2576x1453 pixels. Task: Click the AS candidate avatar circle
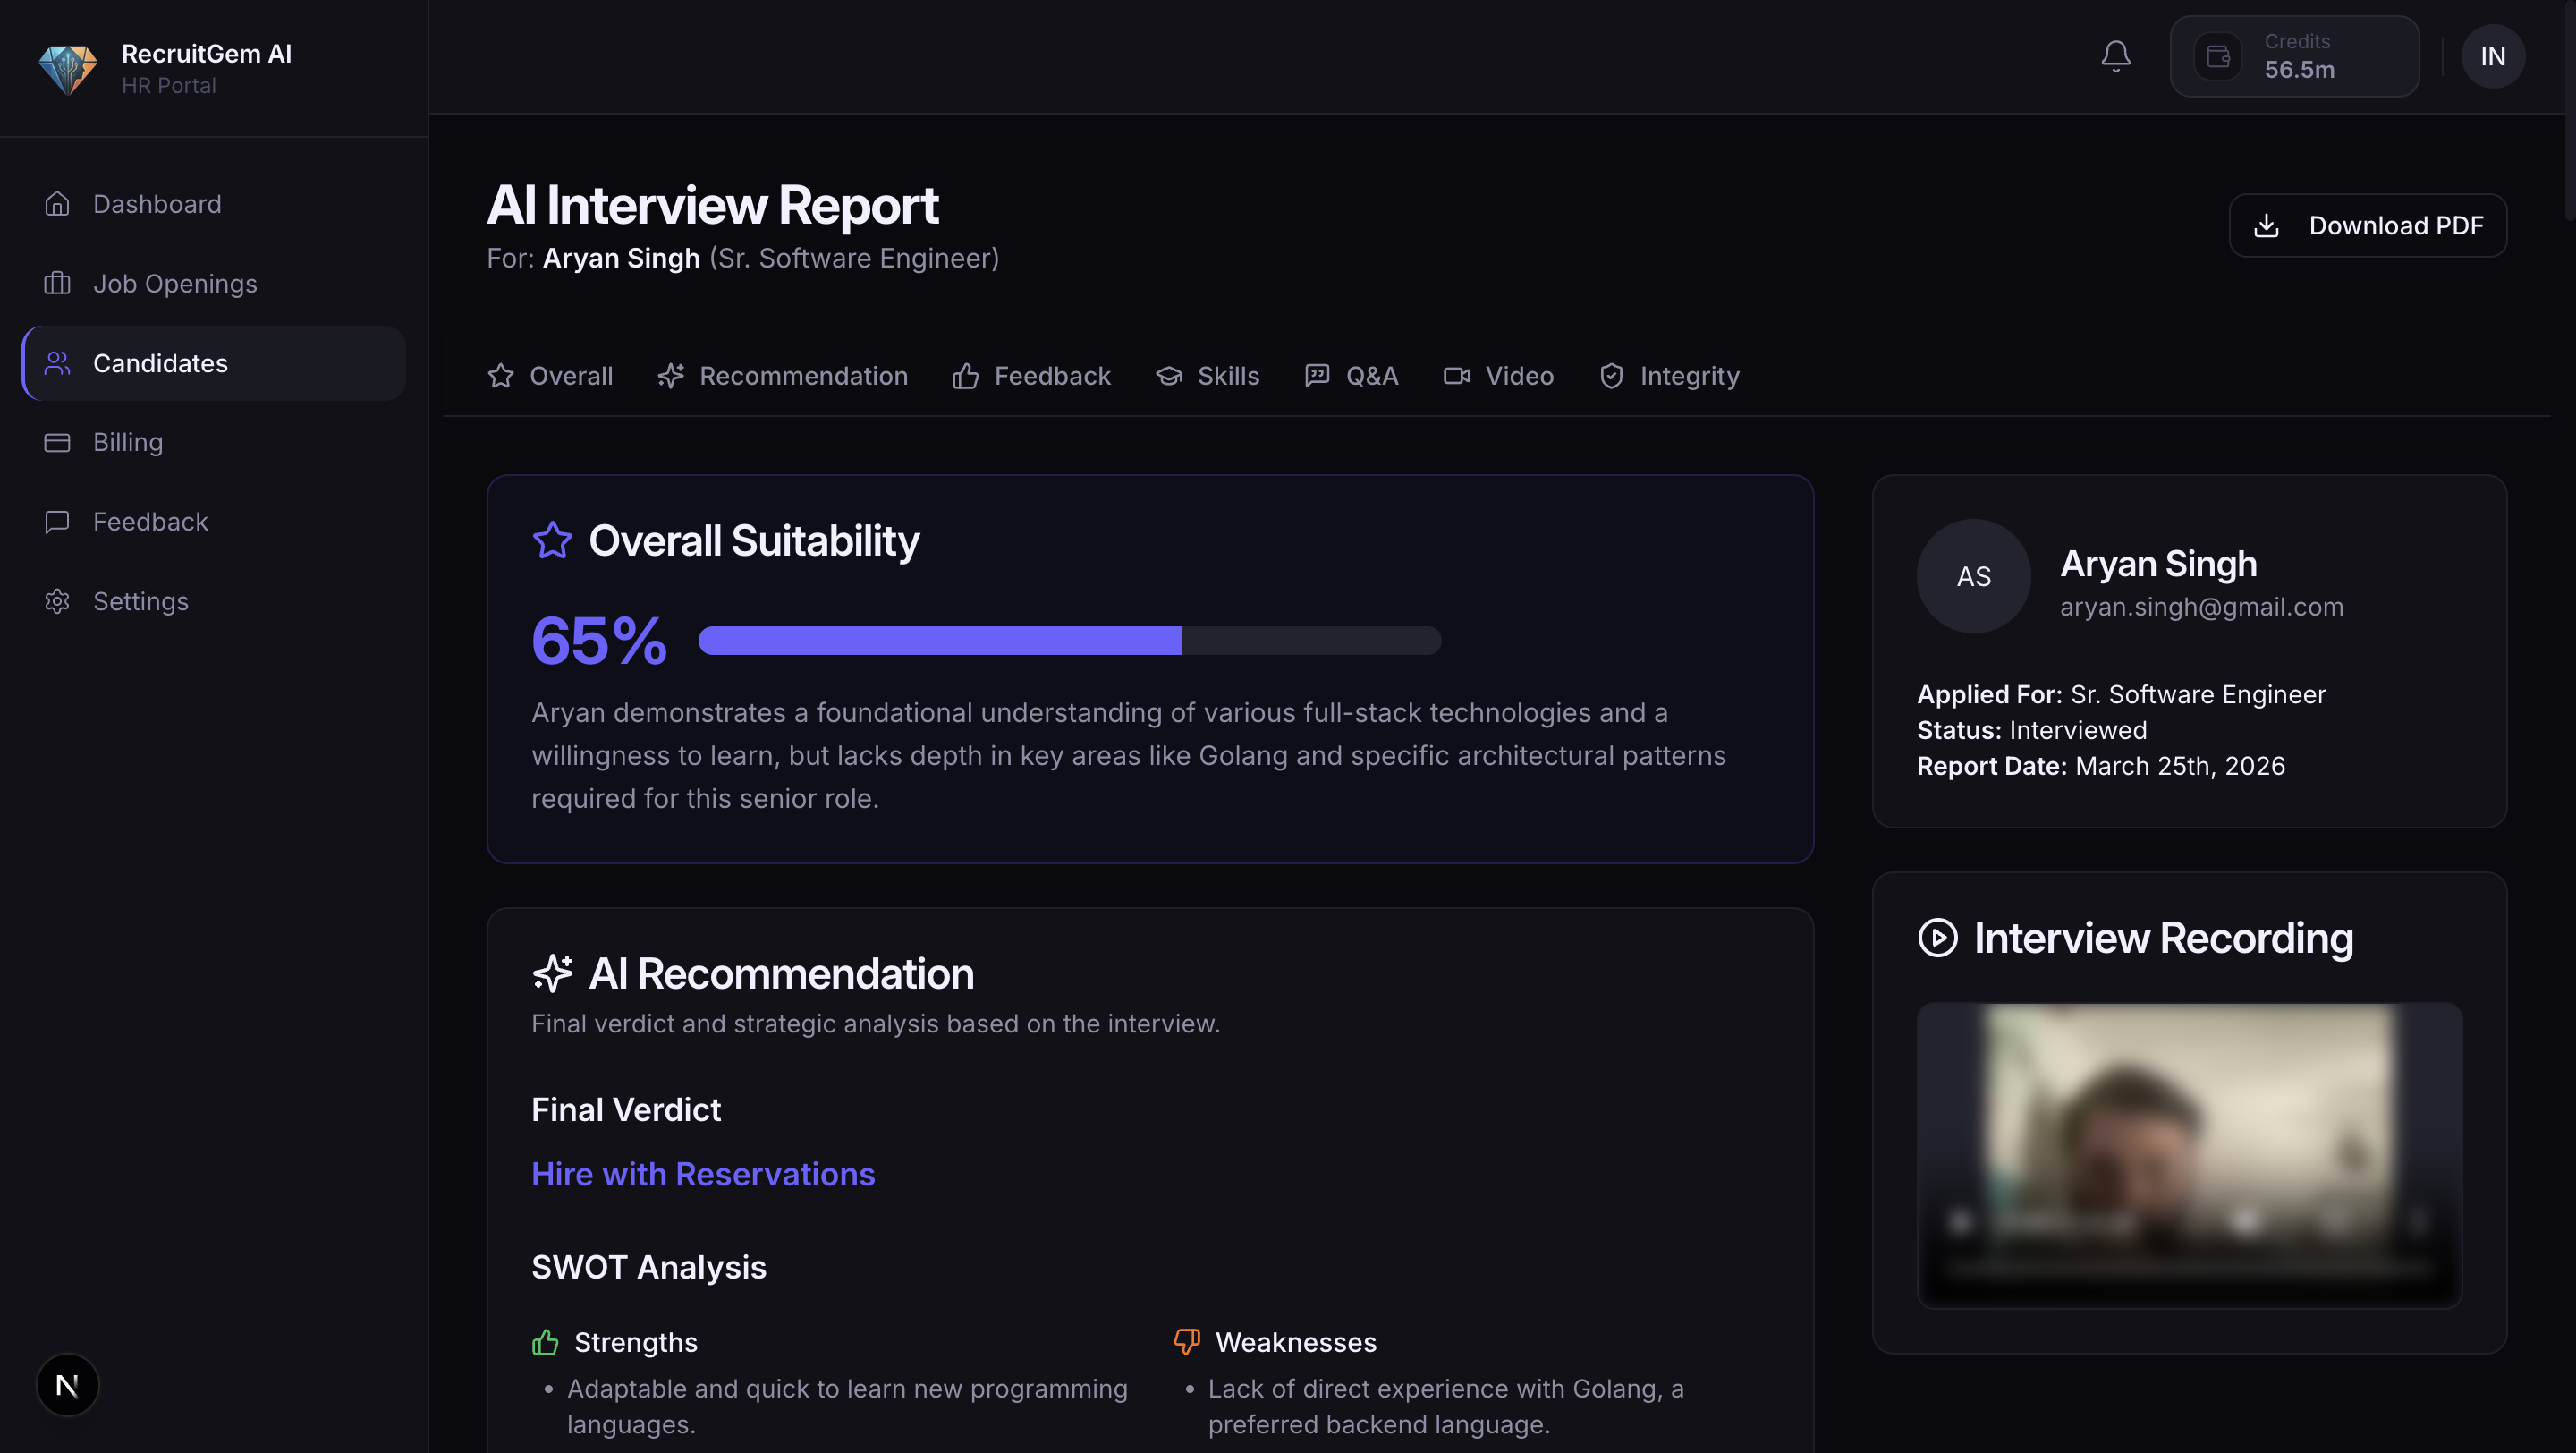1973,576
